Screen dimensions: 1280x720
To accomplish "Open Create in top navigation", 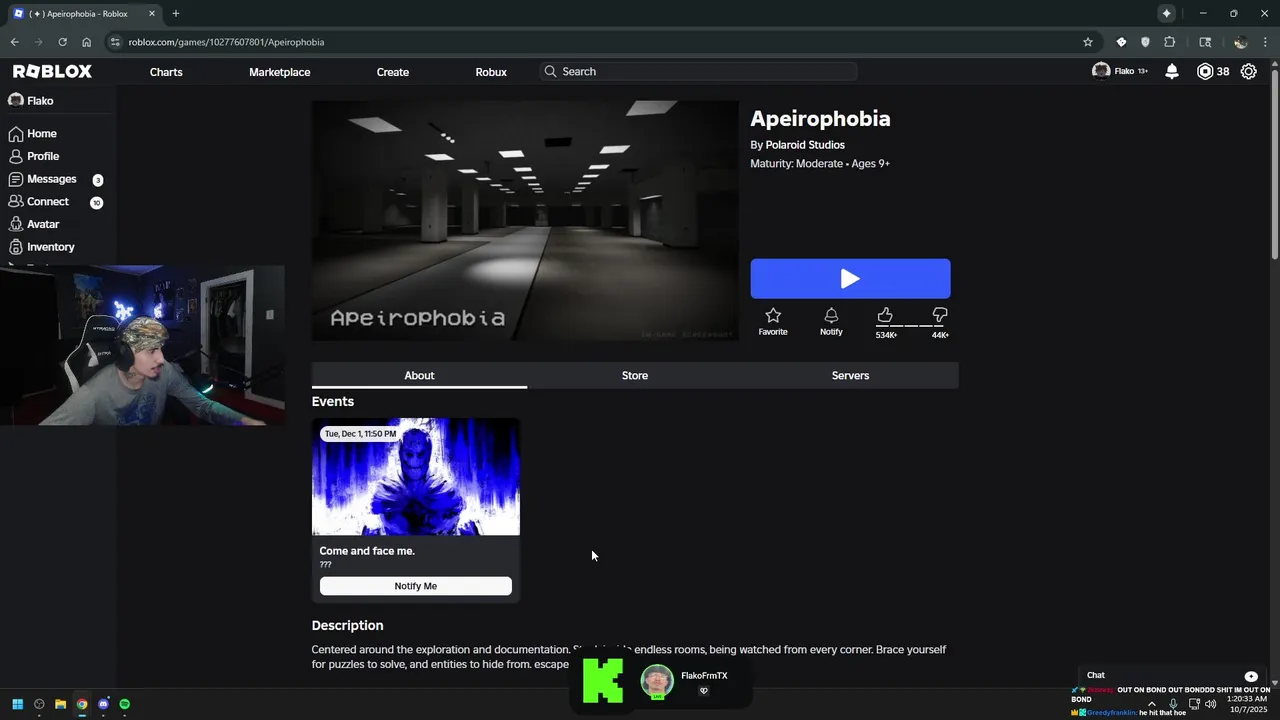I will 392,72.
